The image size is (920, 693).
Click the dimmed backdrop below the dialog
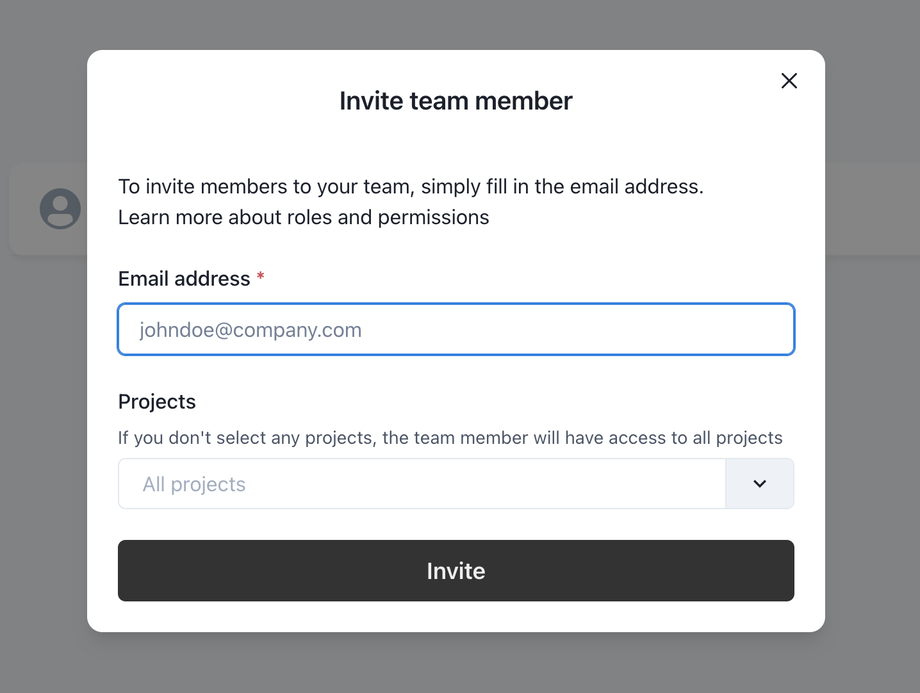[456, 663]
